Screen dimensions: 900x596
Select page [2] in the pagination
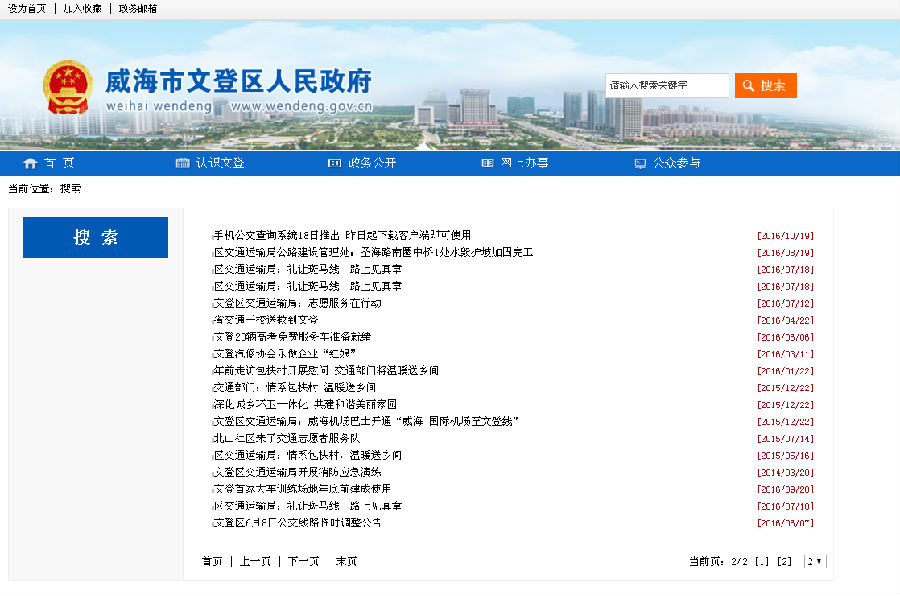(783, 561)
